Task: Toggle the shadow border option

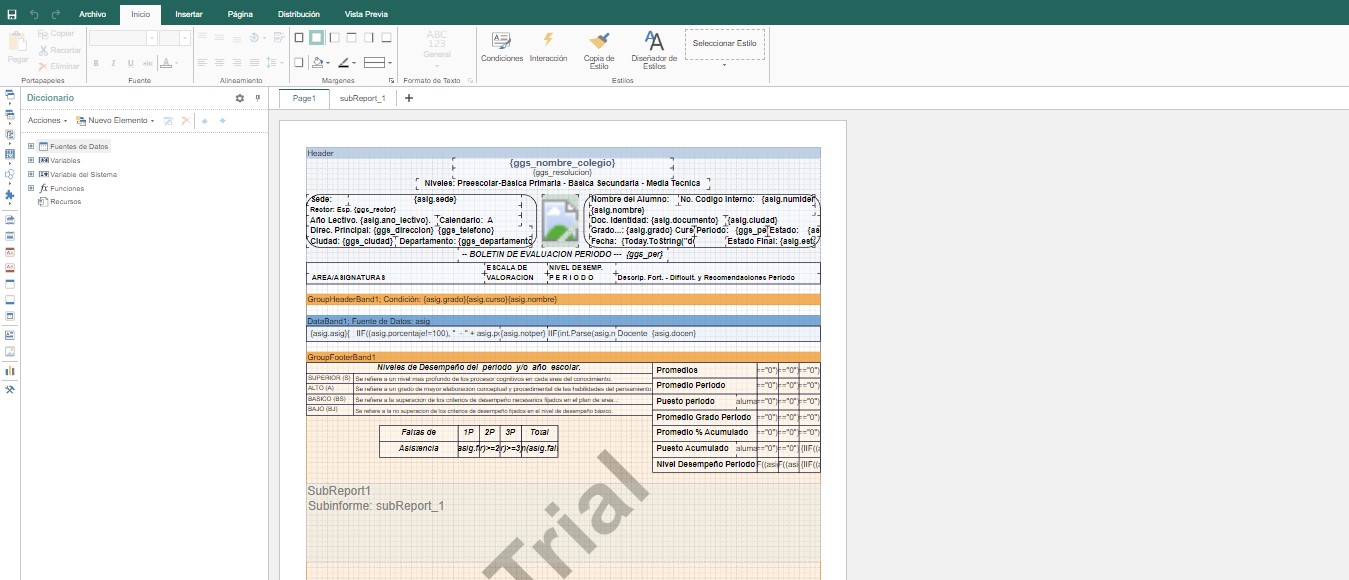Action: click(299, 62)
